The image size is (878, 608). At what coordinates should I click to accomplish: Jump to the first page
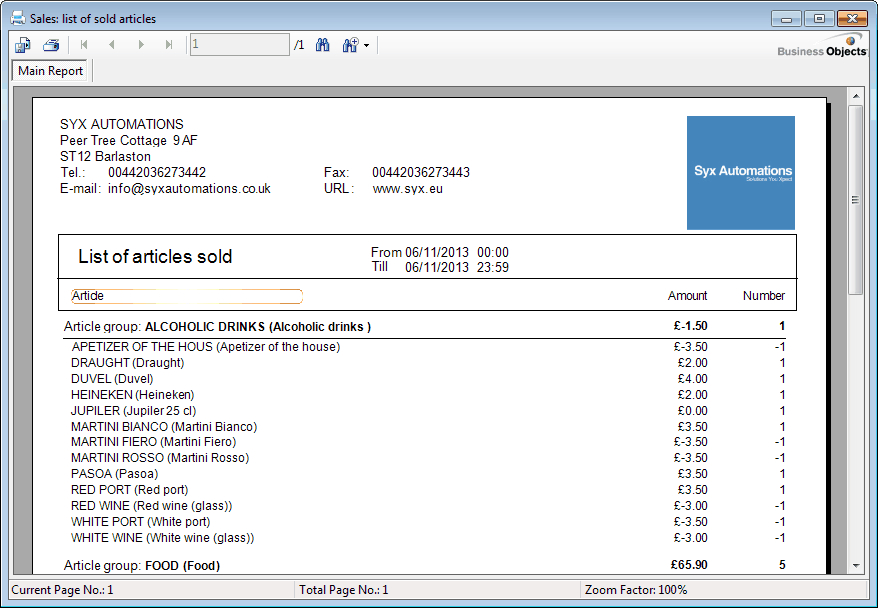(84, 44)
